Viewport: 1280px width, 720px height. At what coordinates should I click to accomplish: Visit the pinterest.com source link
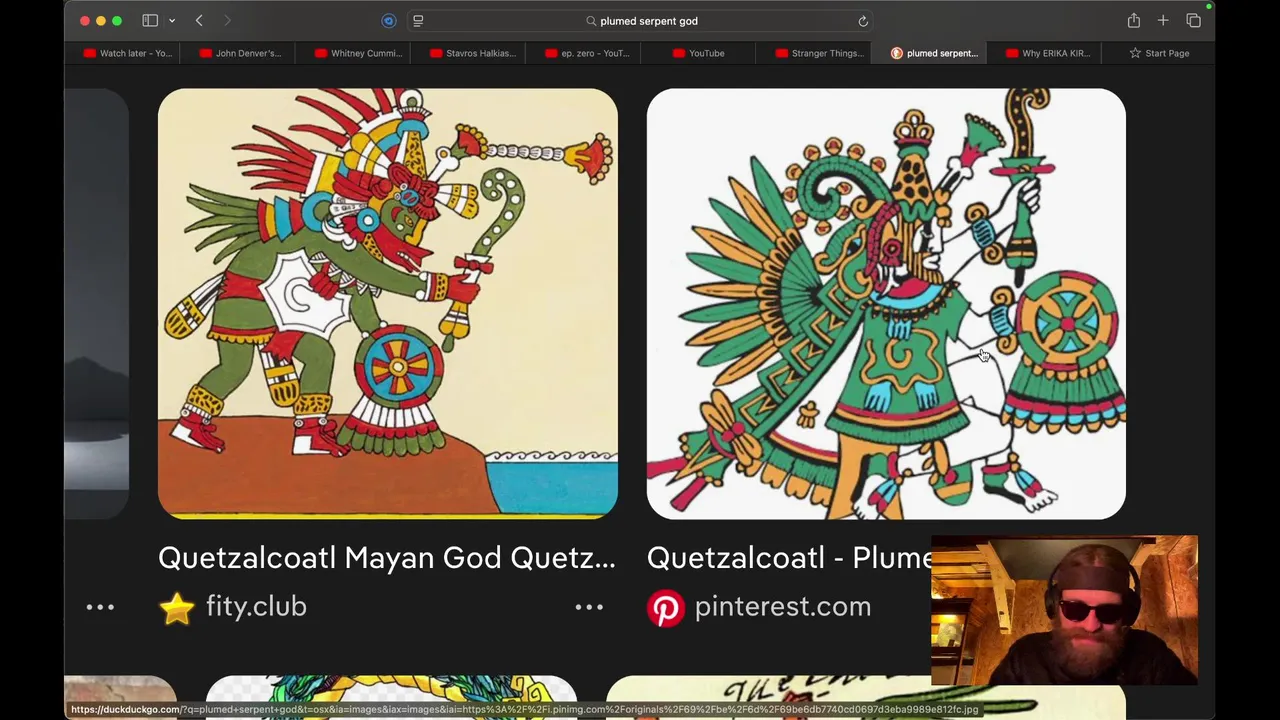click(x=782, y=607)
